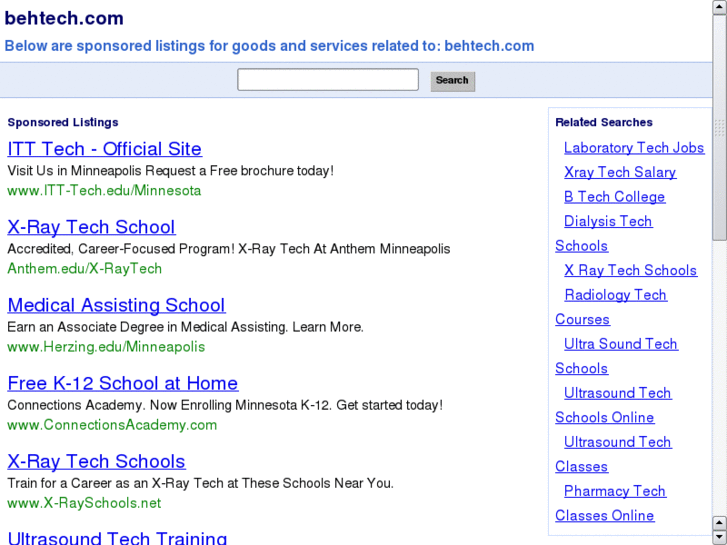Visit www.X-RaySchools.net URL
The height and width of the screenshot is (545, 727).
click(84, 503)
